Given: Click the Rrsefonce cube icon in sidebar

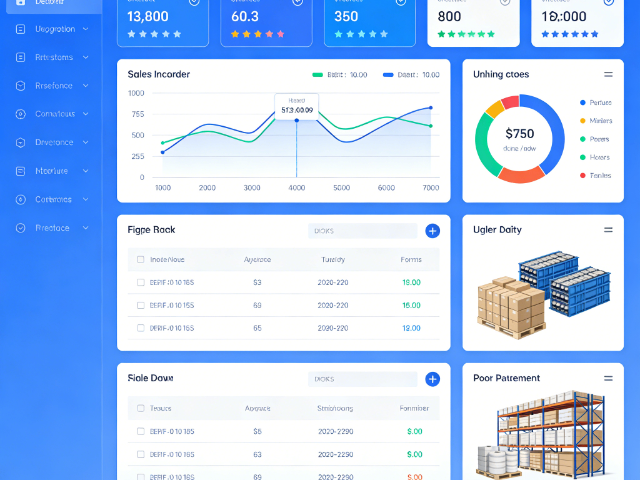Looking at the screenshot, I should tap(21, 86).
